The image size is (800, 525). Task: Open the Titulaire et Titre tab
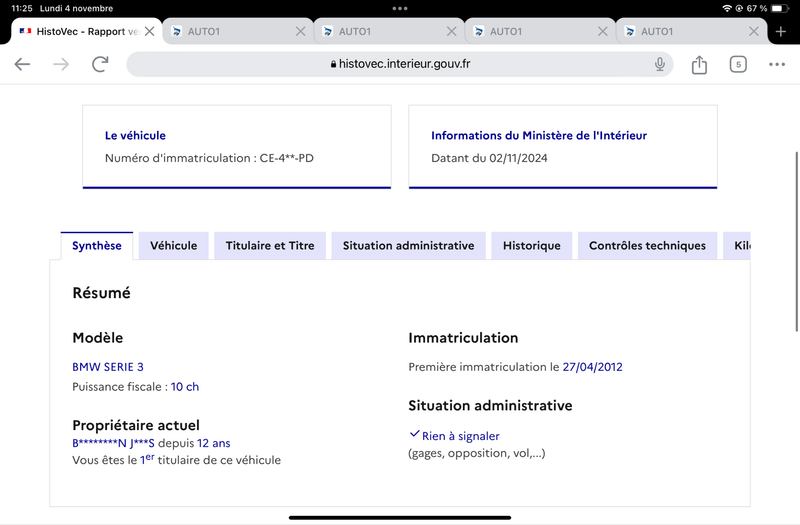270,246
